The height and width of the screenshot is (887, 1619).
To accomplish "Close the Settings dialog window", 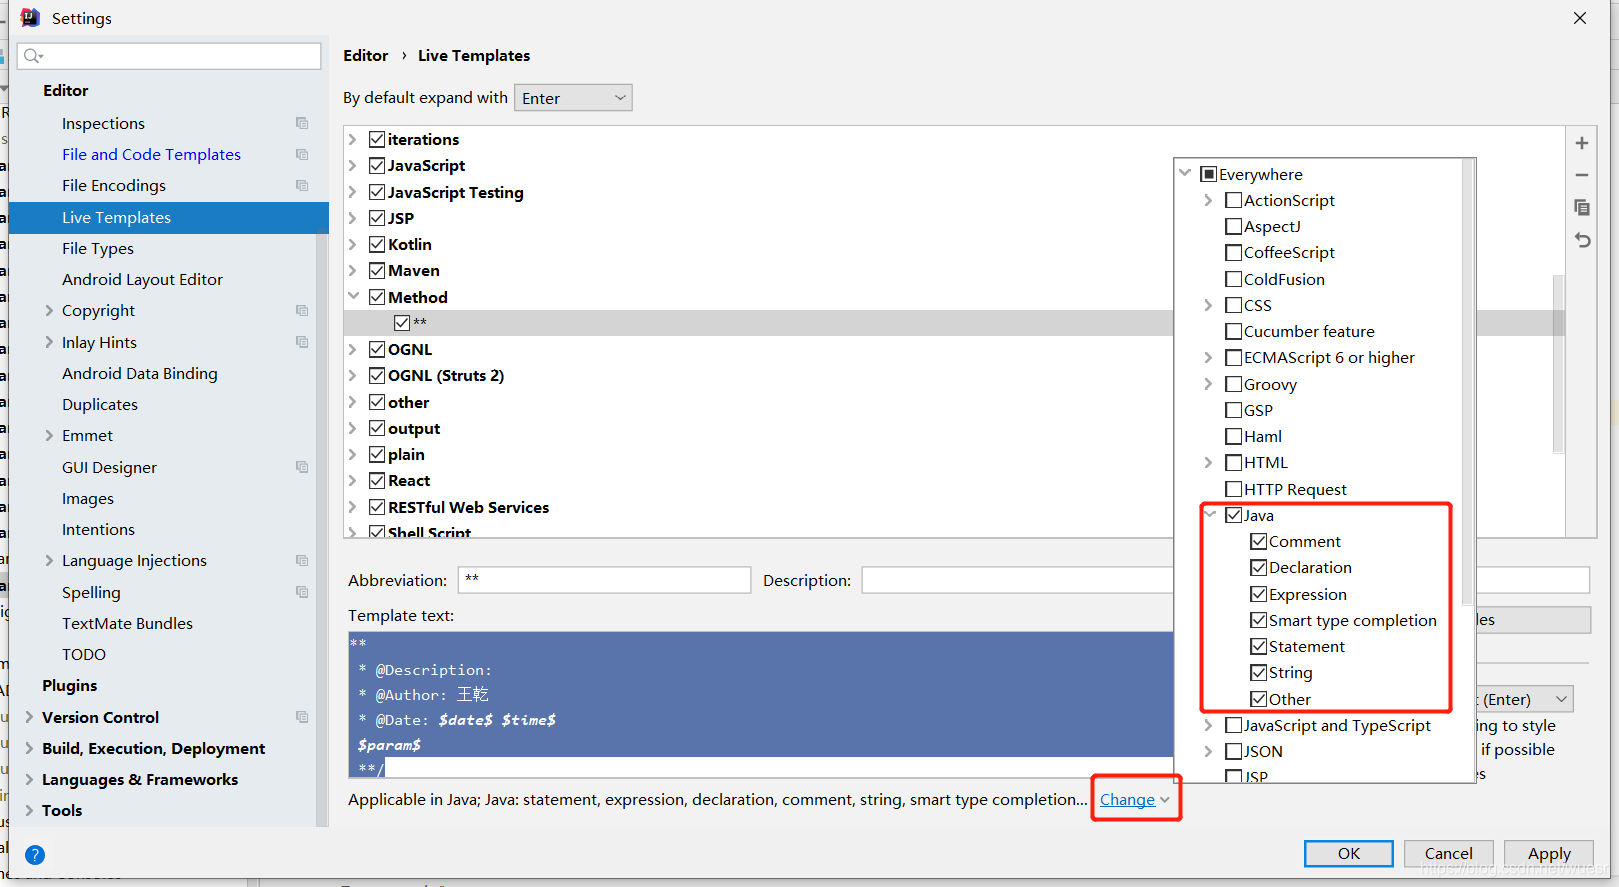I will (x=1580, y=18).
